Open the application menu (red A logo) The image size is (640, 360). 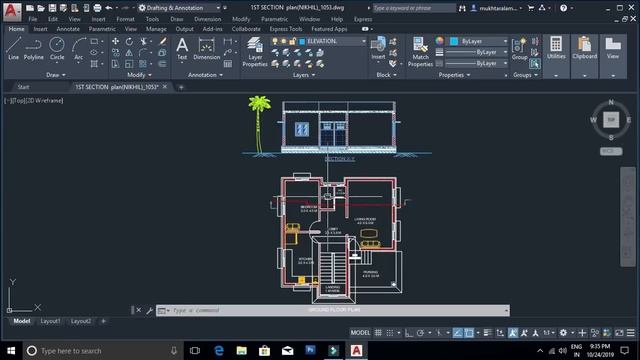[12, 11]
